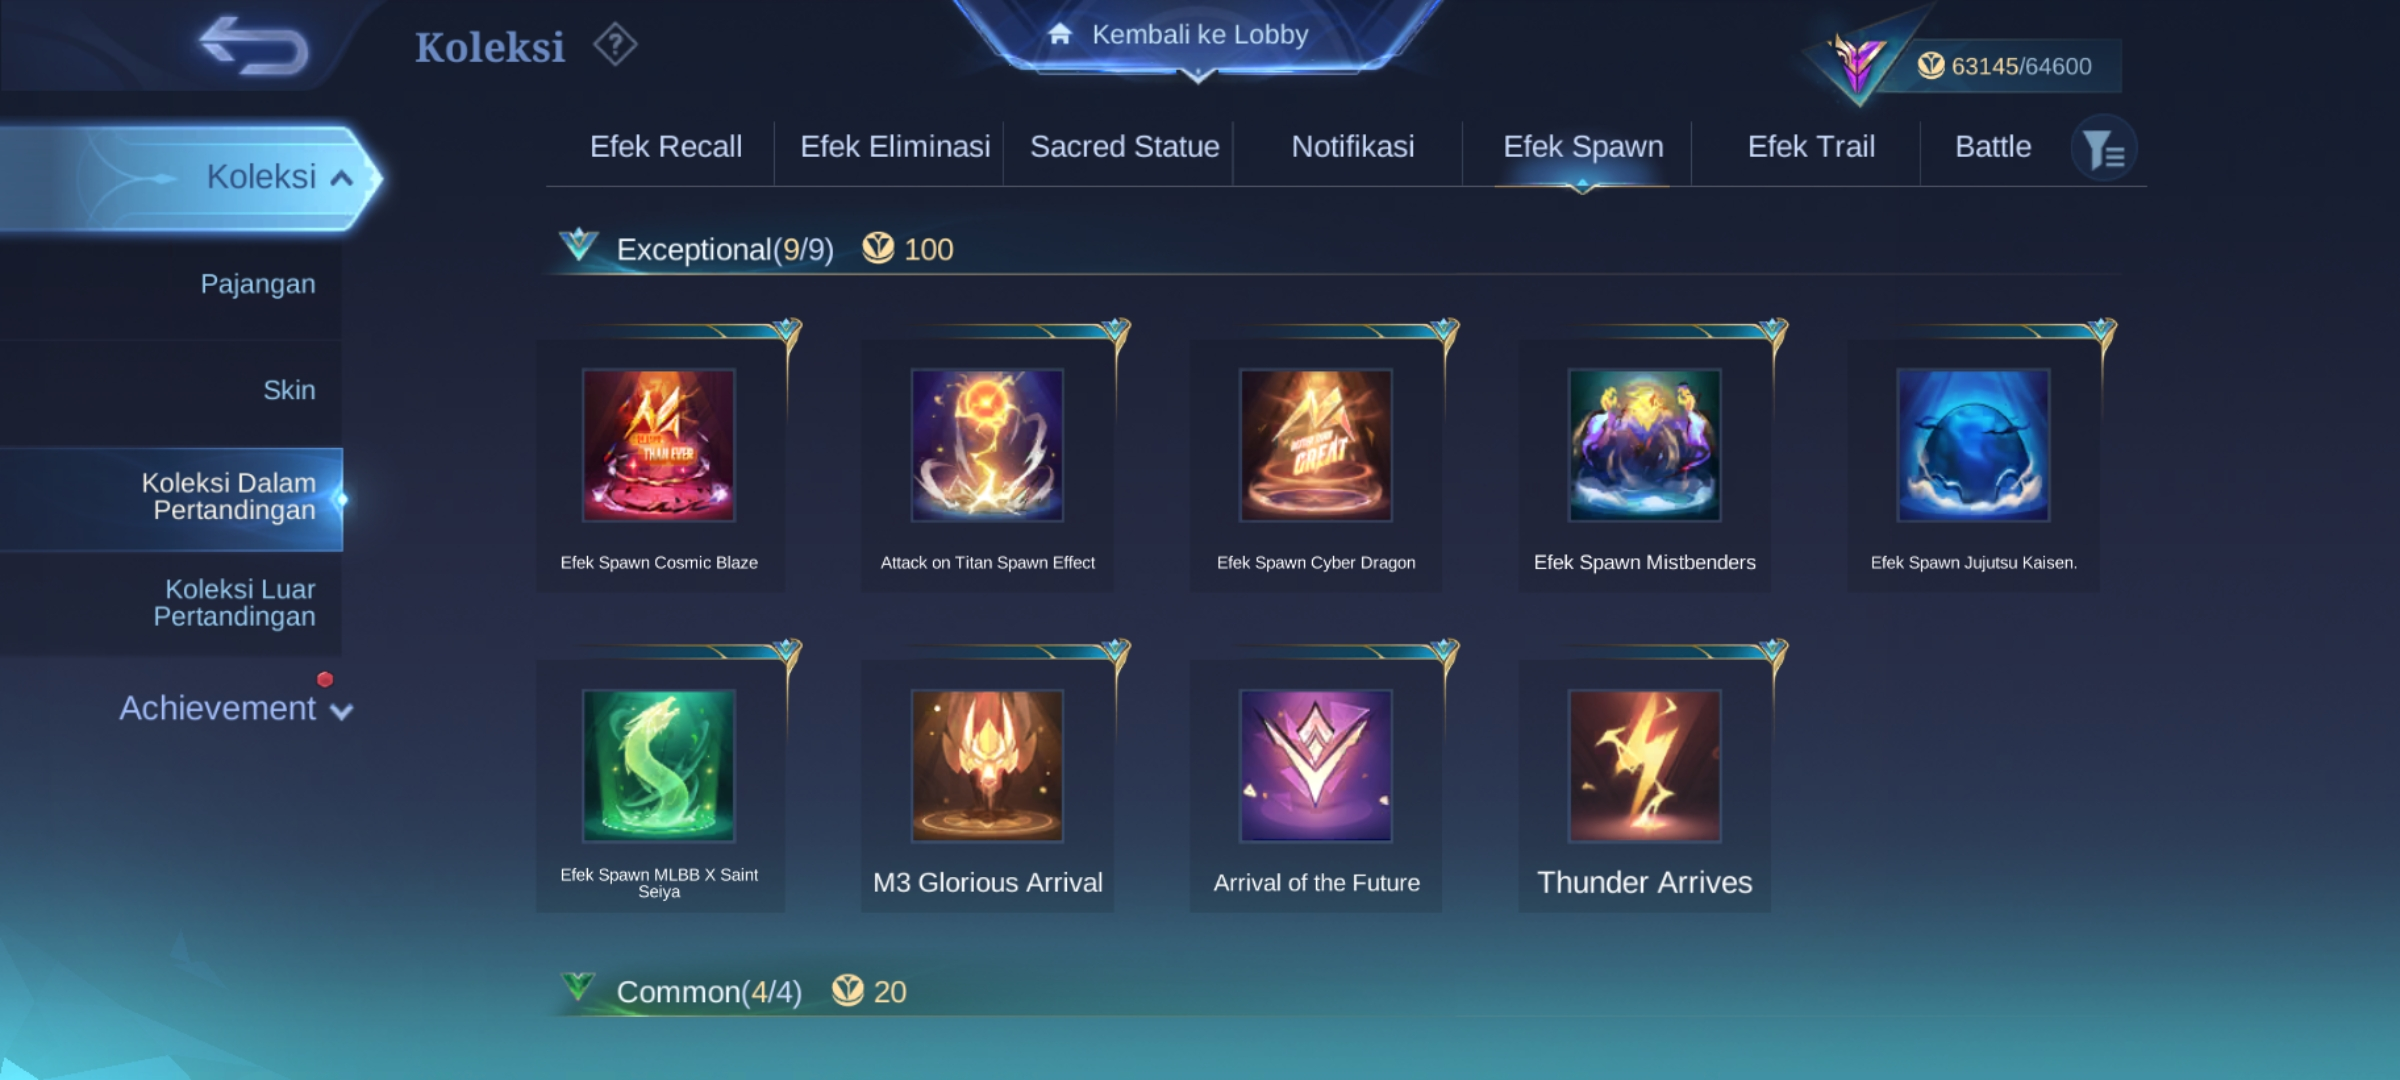Pick the Arrival of the Future icon
This screenshot has width=2400, height=1080.
pos(1316,765)
